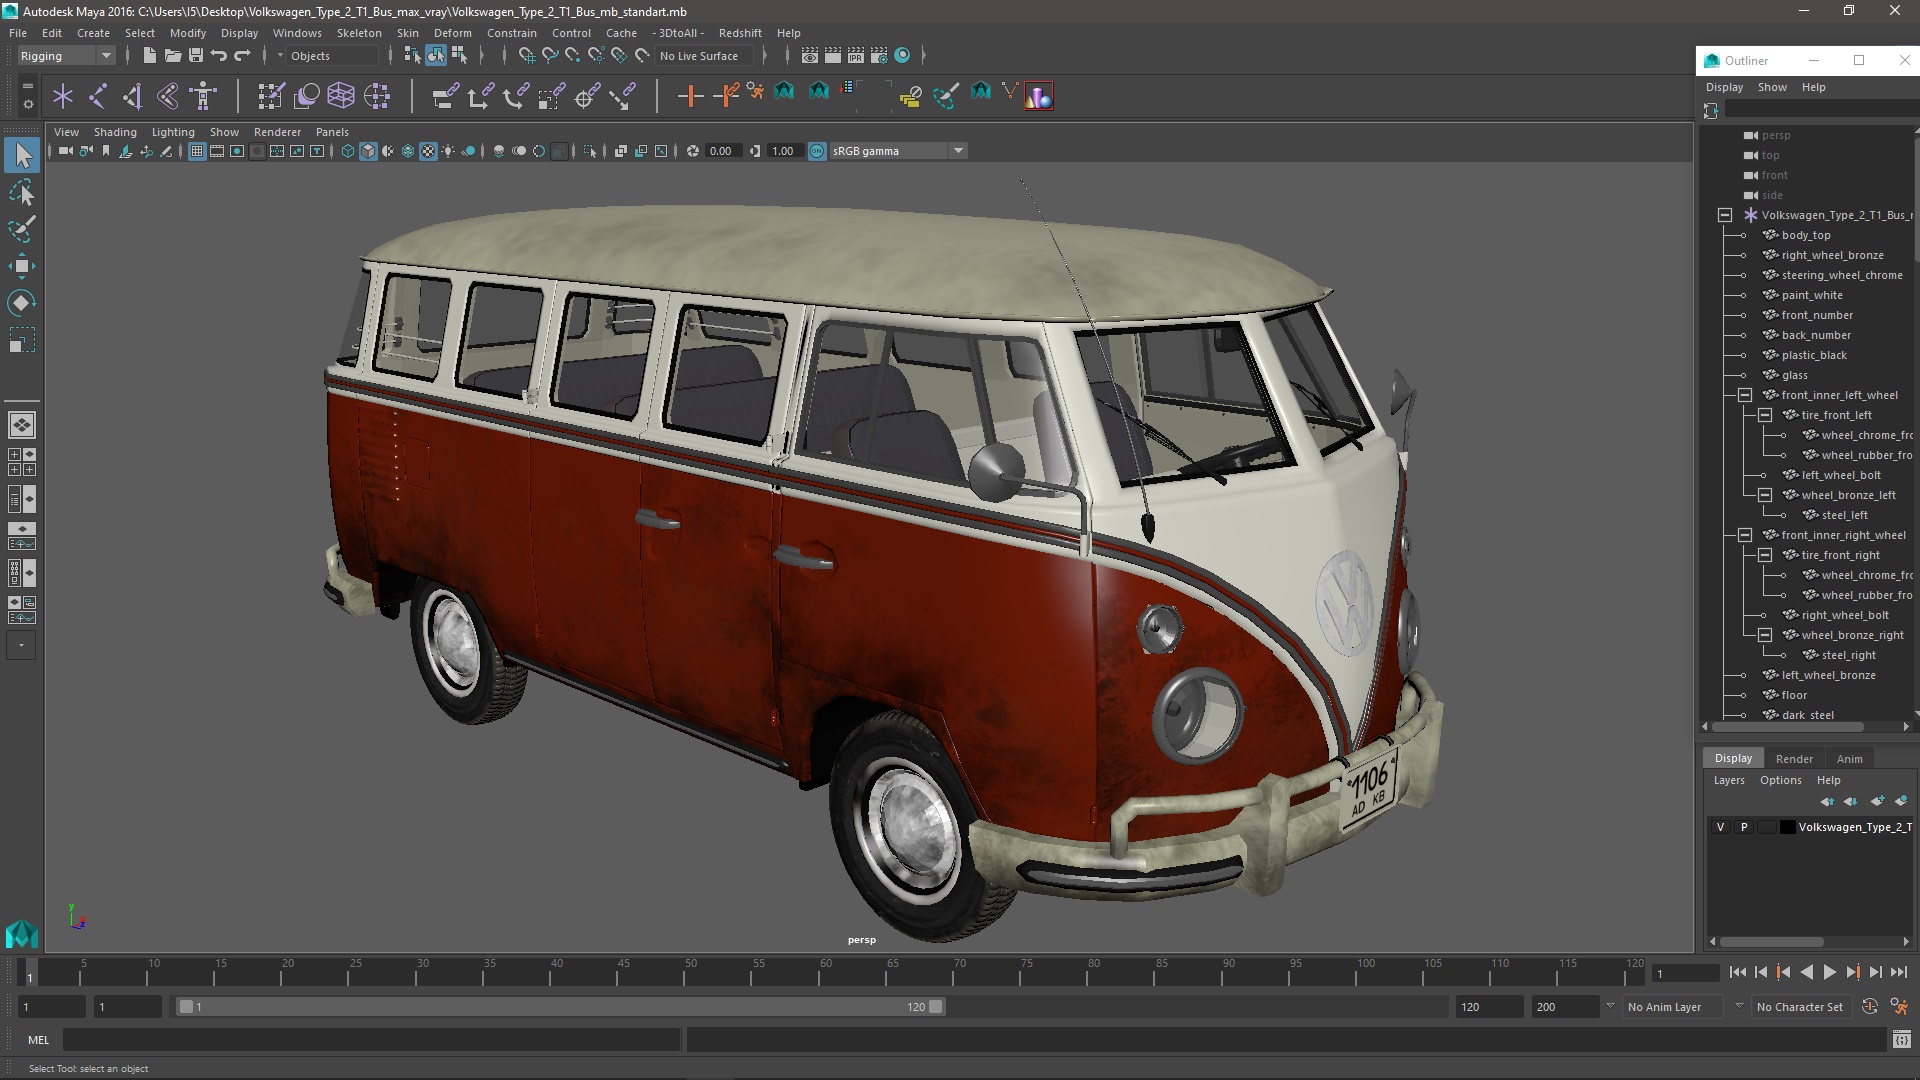Activate the Rotate tool in toolbox
Screen dimensions: 1920x1080
22,303
